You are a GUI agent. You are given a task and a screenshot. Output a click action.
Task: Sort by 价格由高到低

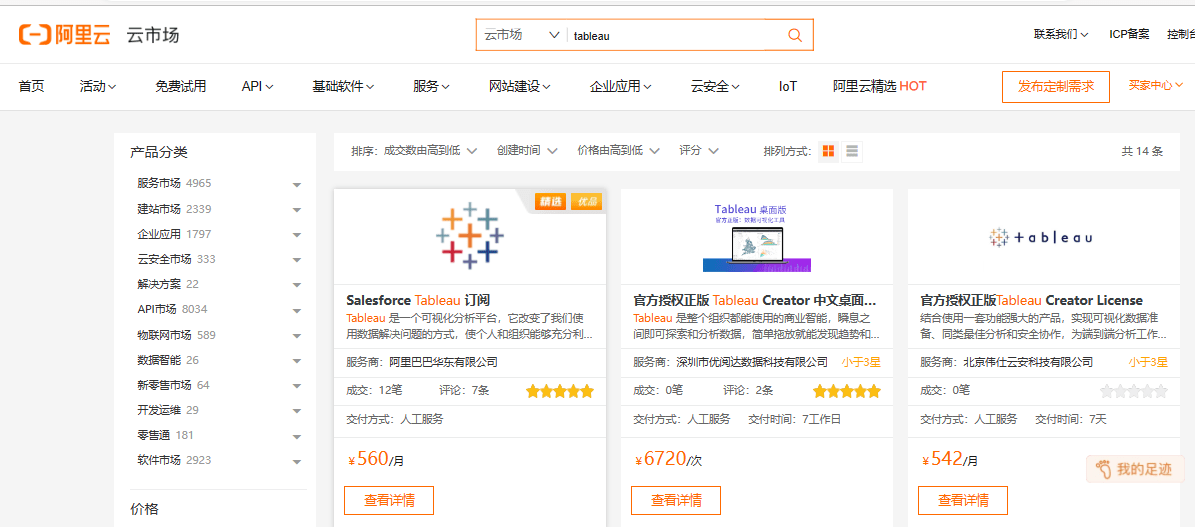click(x=618, y=151)
